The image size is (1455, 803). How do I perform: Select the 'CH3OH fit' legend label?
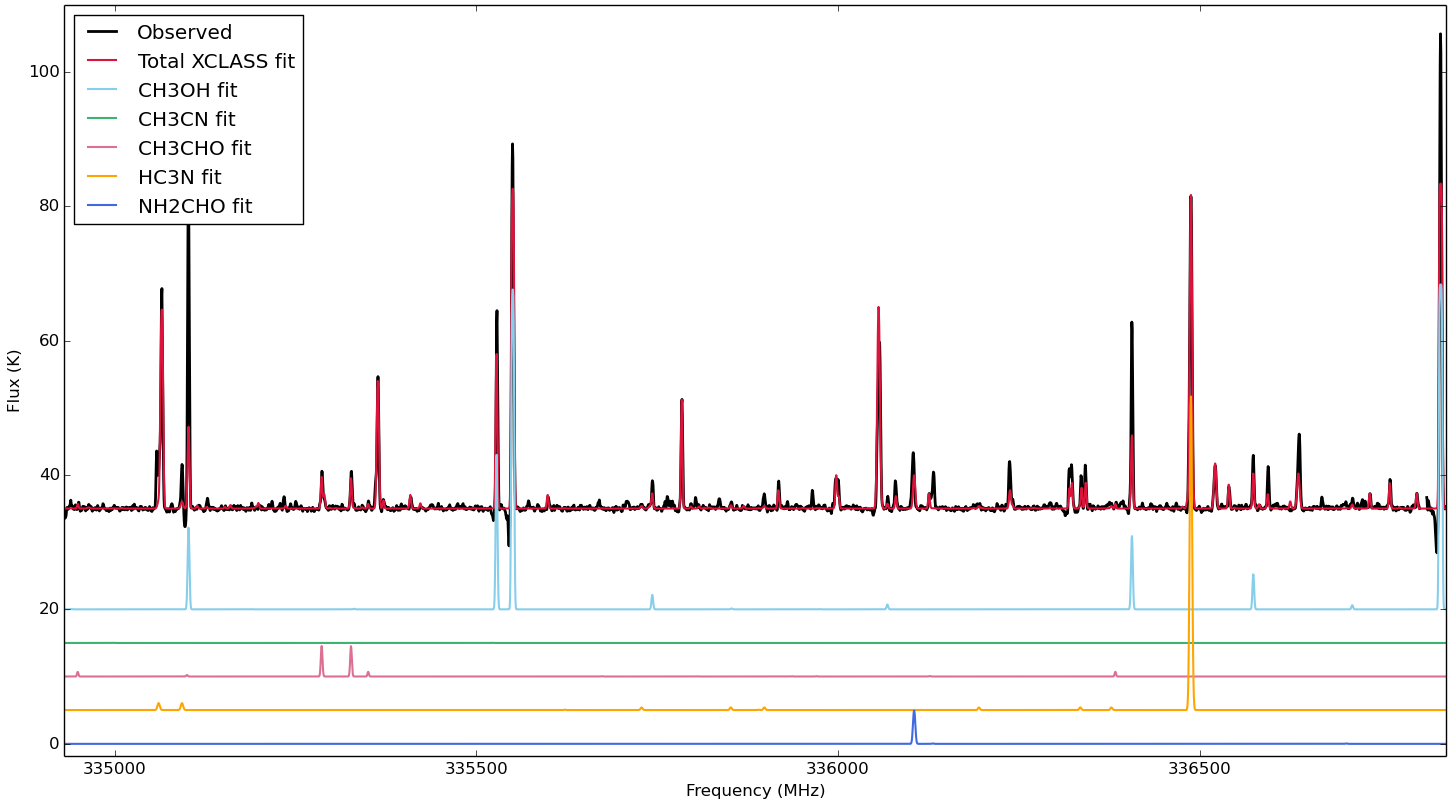coord(187,91)
